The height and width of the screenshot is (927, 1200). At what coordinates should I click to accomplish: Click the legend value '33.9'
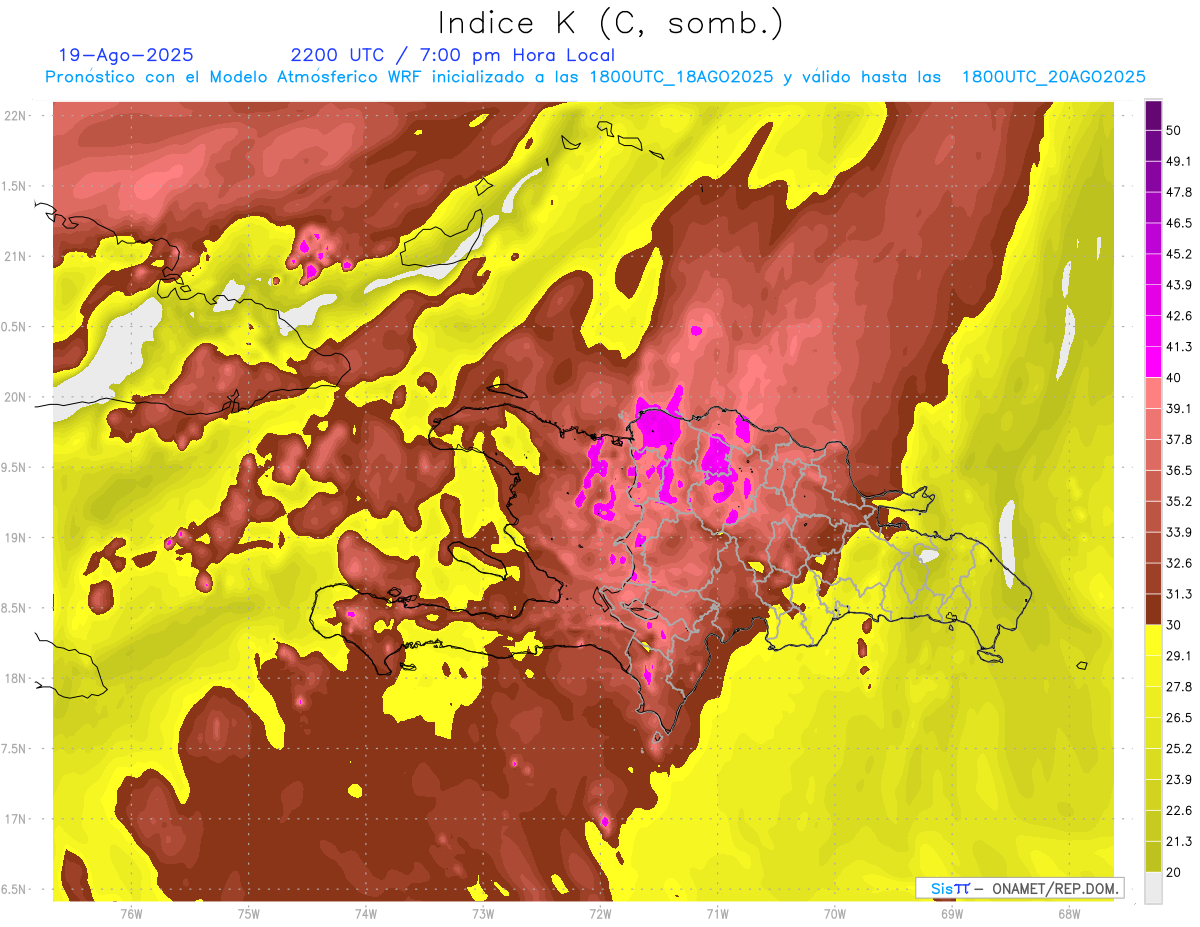point(1178,532)
